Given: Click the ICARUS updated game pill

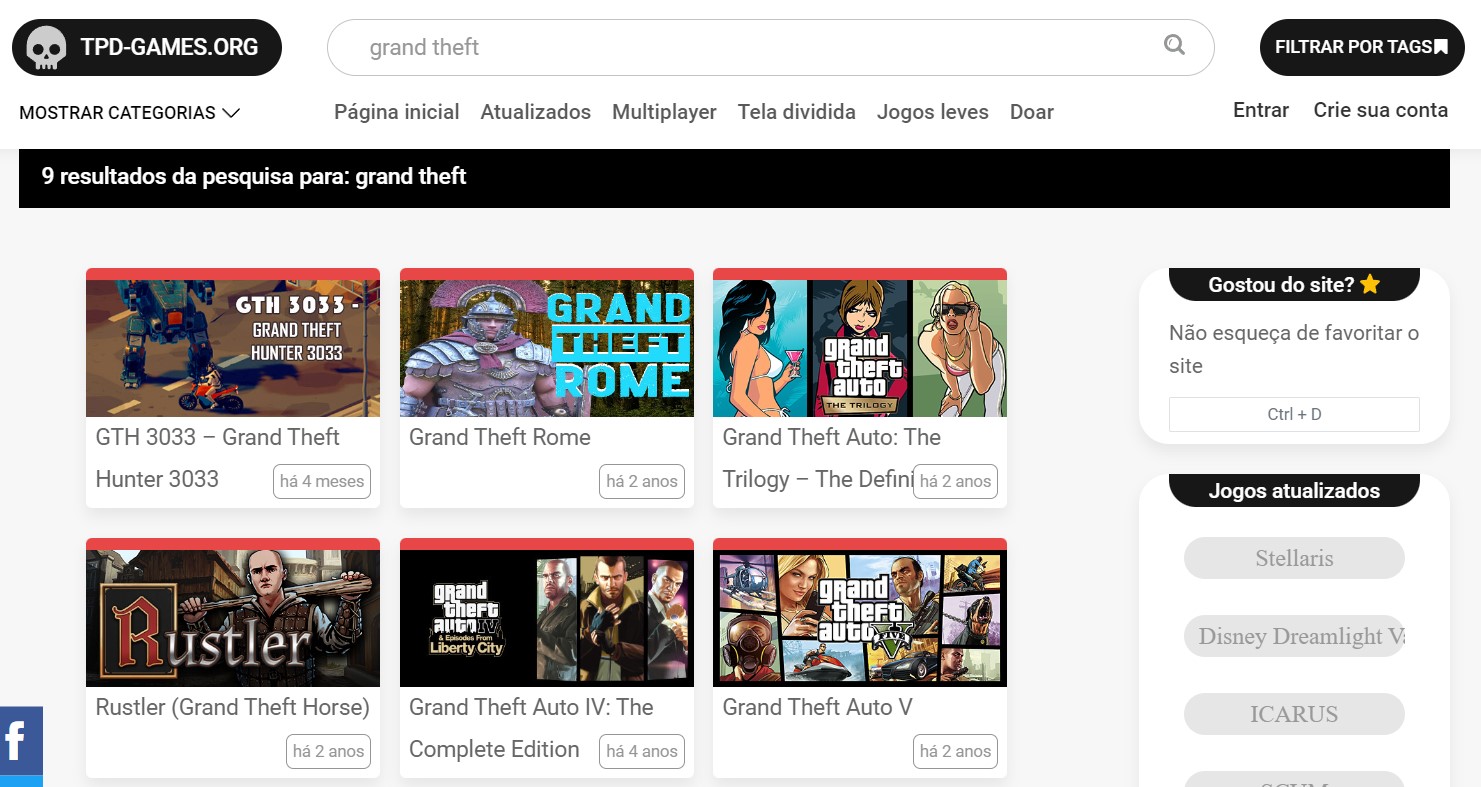Looking at the screenshot, I should (1294, 714).
